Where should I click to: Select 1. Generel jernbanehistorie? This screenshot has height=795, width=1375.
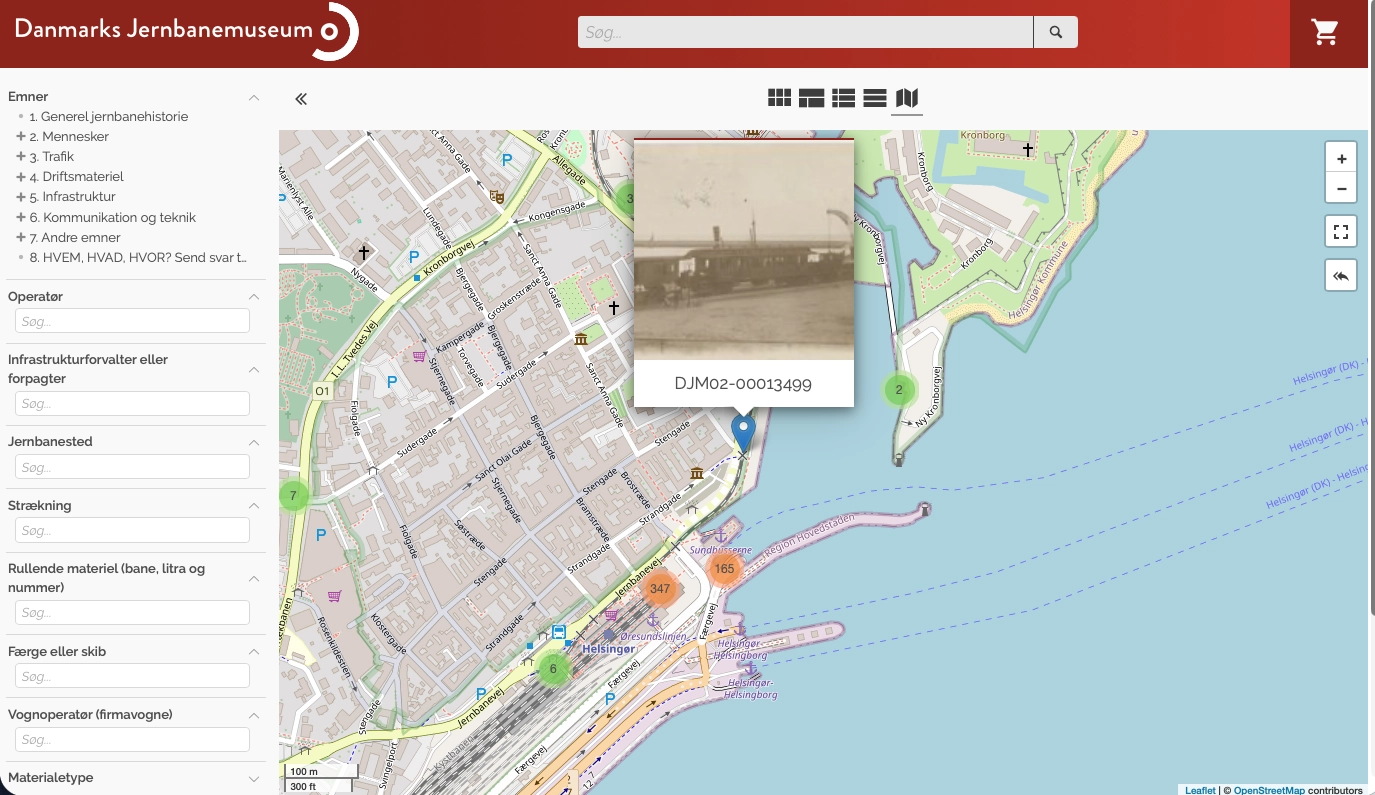(x=108, y=116)
